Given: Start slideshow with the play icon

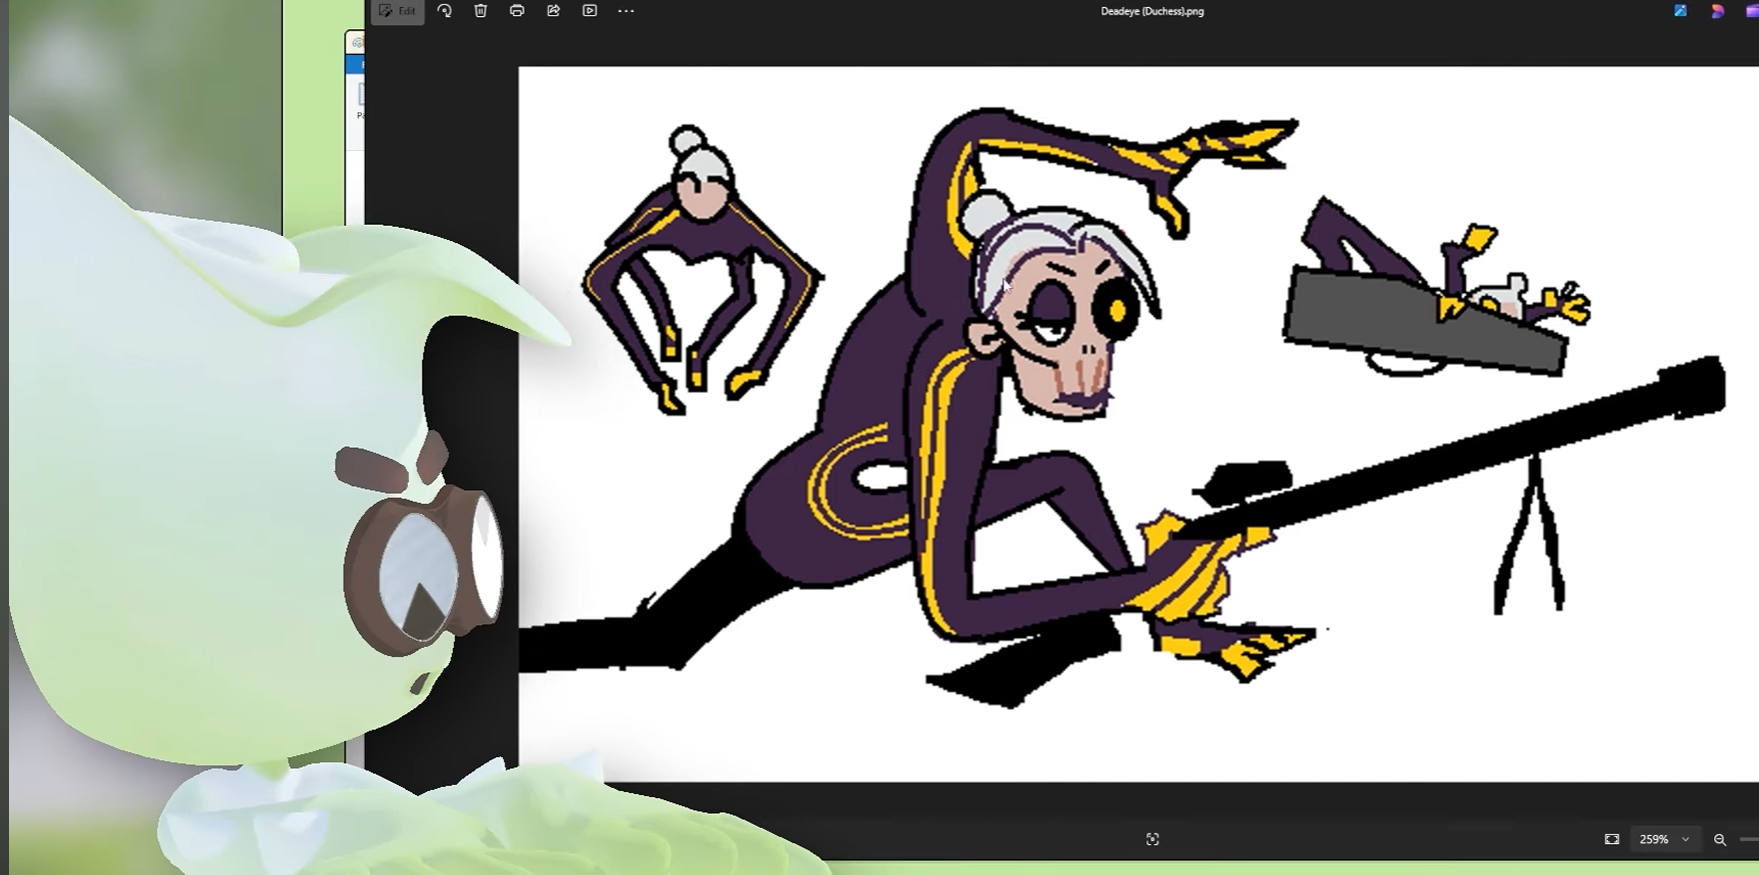Looking at the screenshot, I should pyautogui.click(x=590, y=11).
